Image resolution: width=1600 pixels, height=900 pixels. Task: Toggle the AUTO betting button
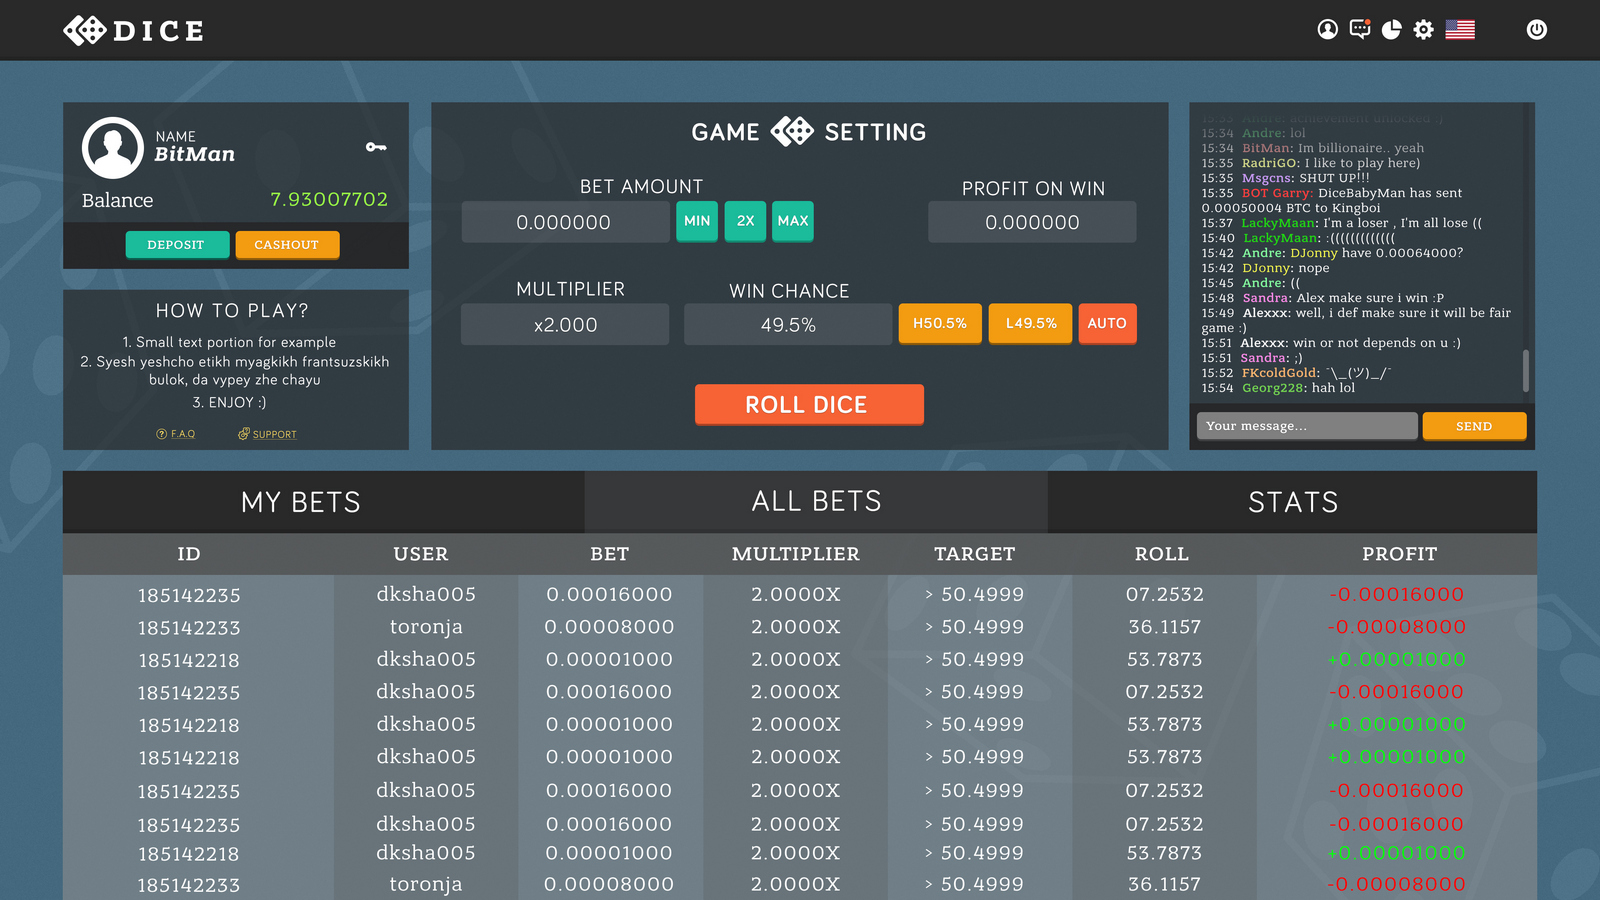pyautogui.click(x=1107, y=324)
